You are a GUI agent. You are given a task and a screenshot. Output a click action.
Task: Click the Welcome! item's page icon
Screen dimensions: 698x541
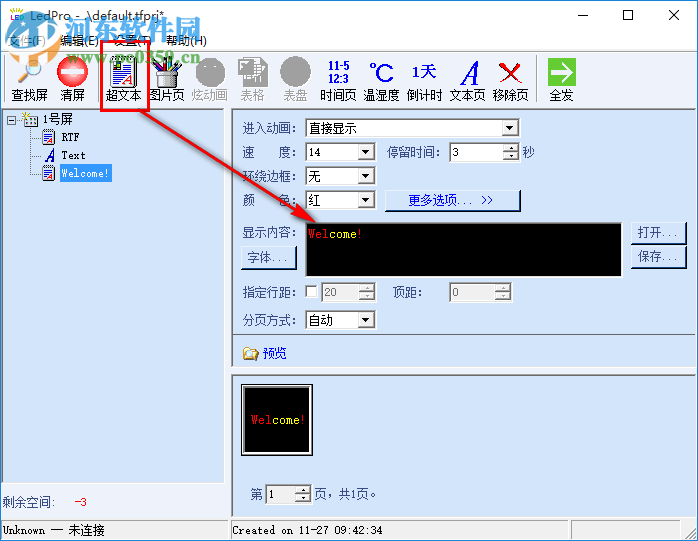[x=49, y=173]
